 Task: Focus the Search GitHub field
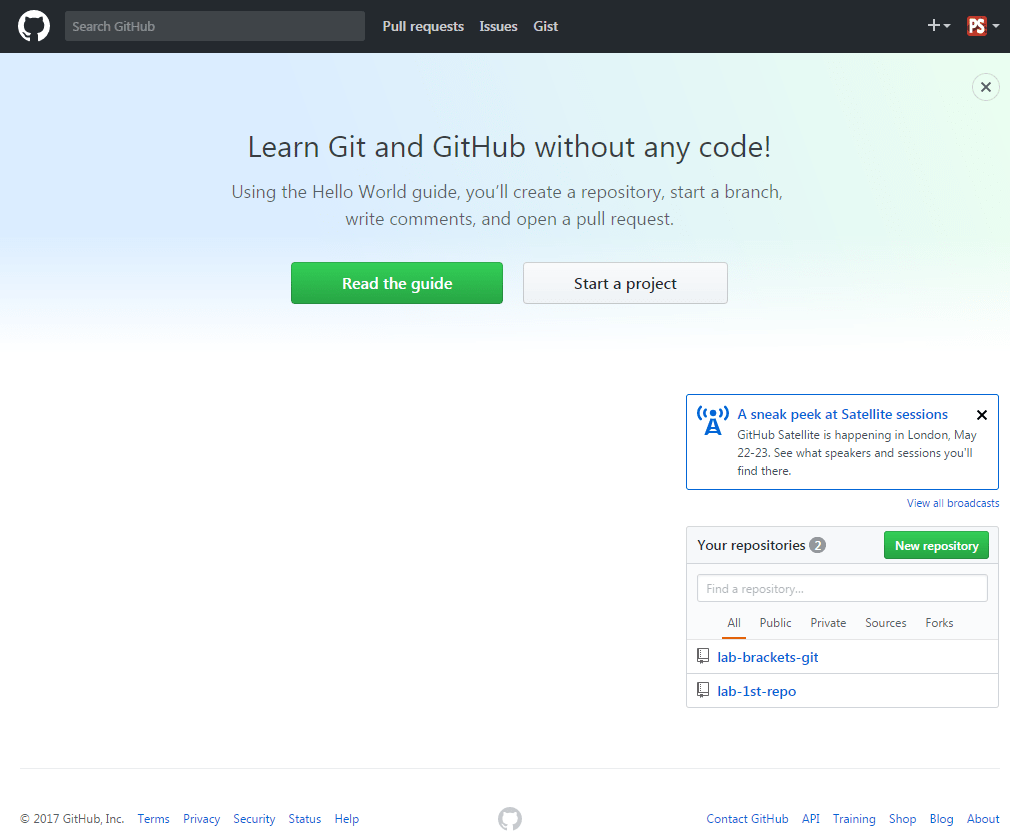(x=214, y=26)
